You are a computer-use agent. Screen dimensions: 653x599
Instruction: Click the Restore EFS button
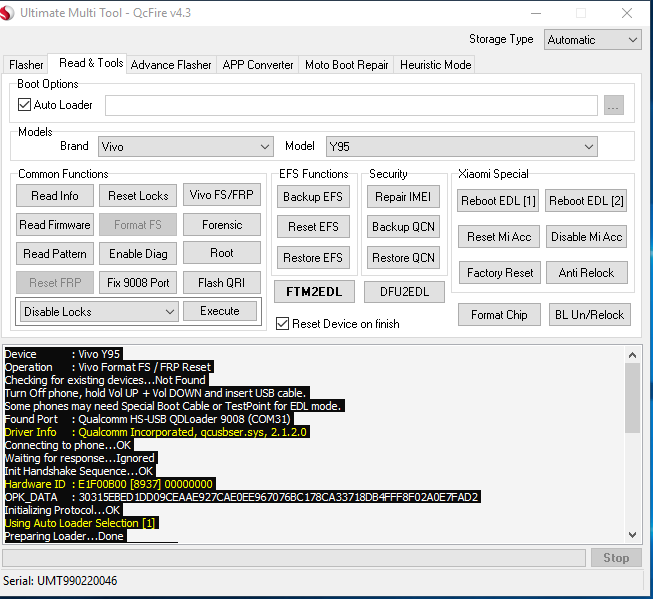pos(313,258)
